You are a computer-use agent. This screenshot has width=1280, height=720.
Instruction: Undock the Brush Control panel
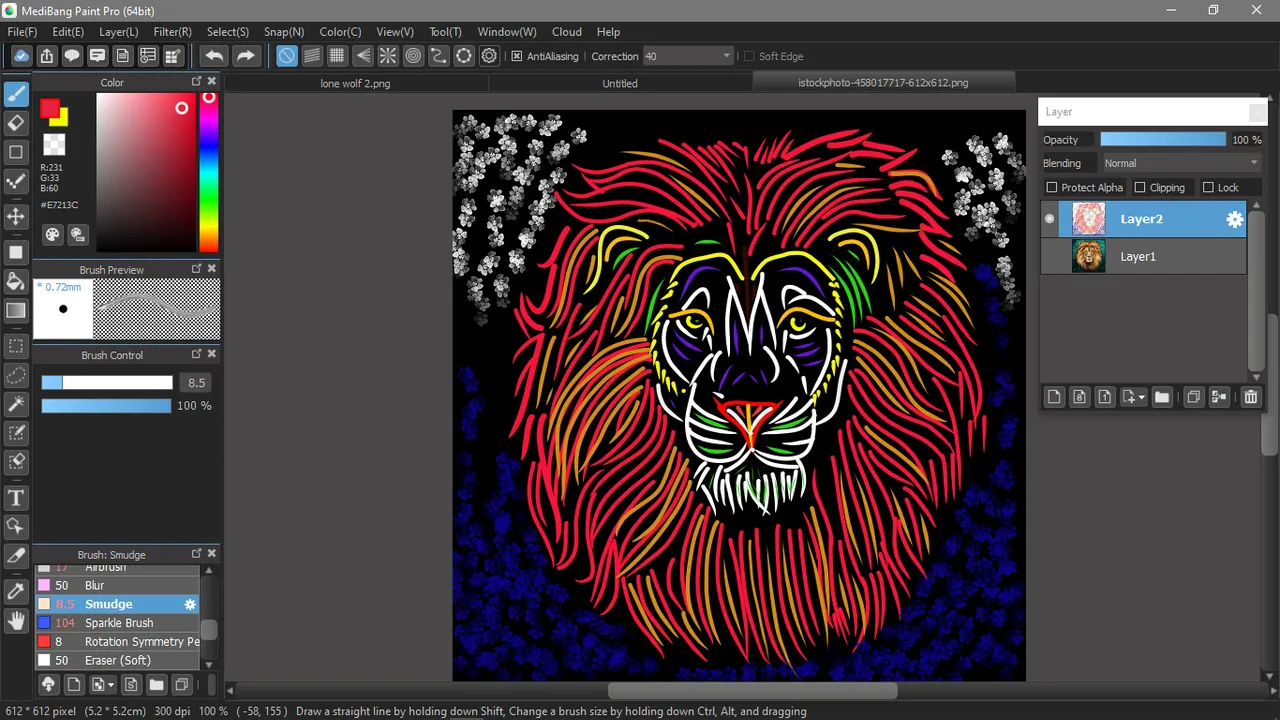click(196, 354)
